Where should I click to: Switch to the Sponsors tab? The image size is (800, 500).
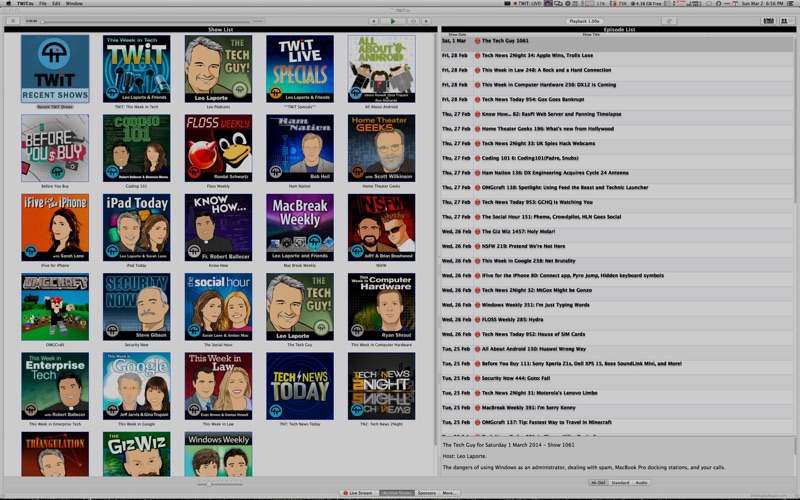427,493
